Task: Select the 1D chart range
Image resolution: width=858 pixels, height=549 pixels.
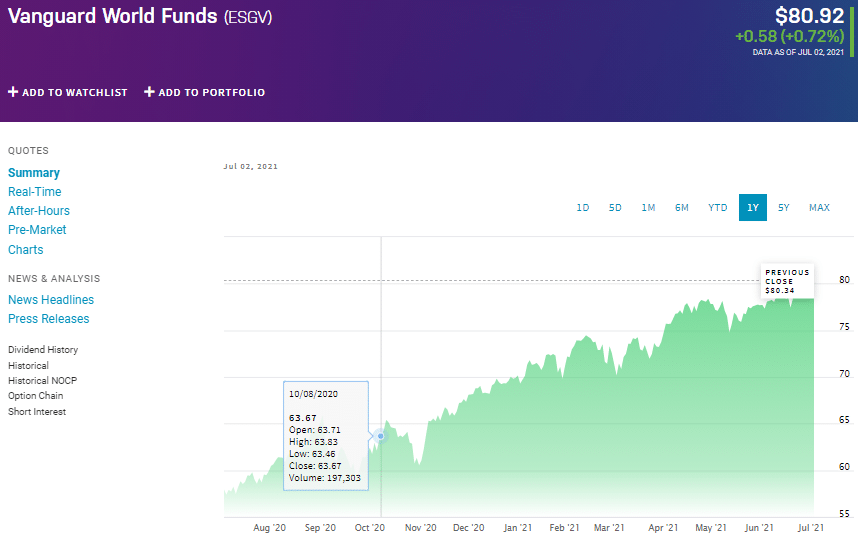Action: (583, 207)
